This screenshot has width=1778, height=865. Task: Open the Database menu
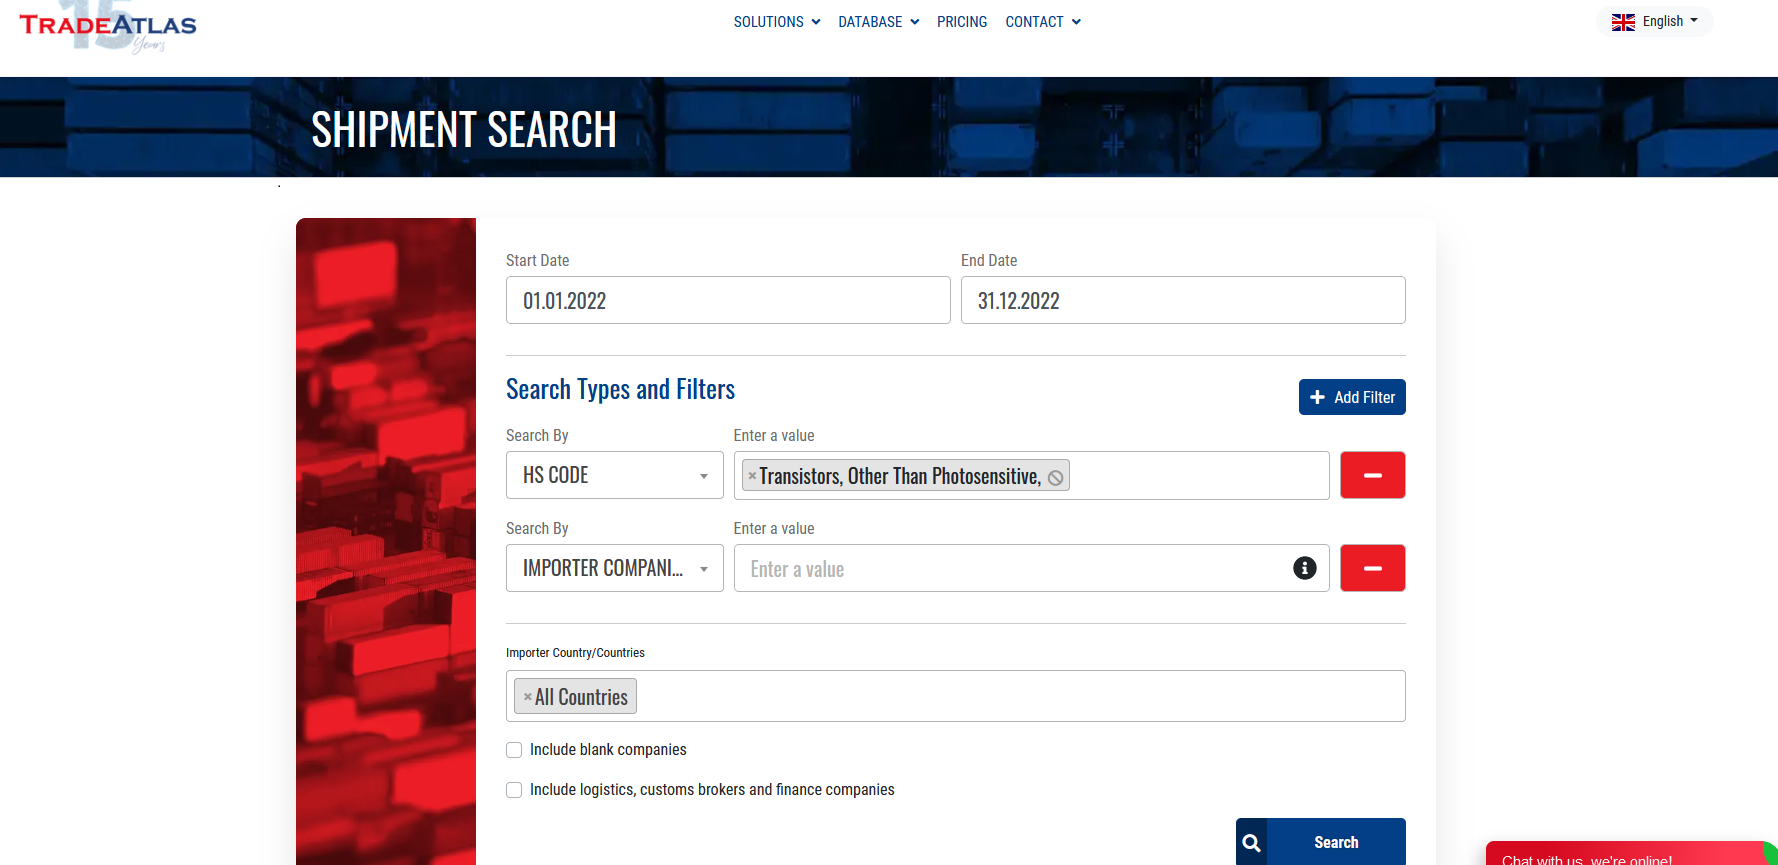point(878,22)
